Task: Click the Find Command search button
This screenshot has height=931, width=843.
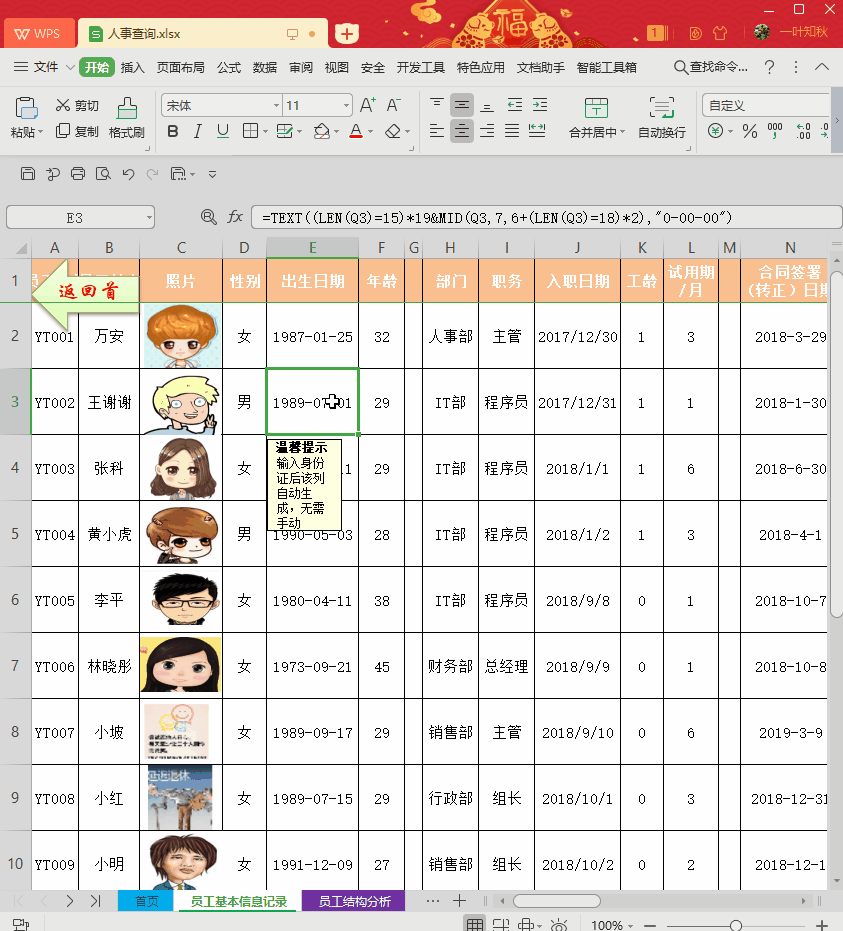Action: pyautogui.click(x=710, y=67)
